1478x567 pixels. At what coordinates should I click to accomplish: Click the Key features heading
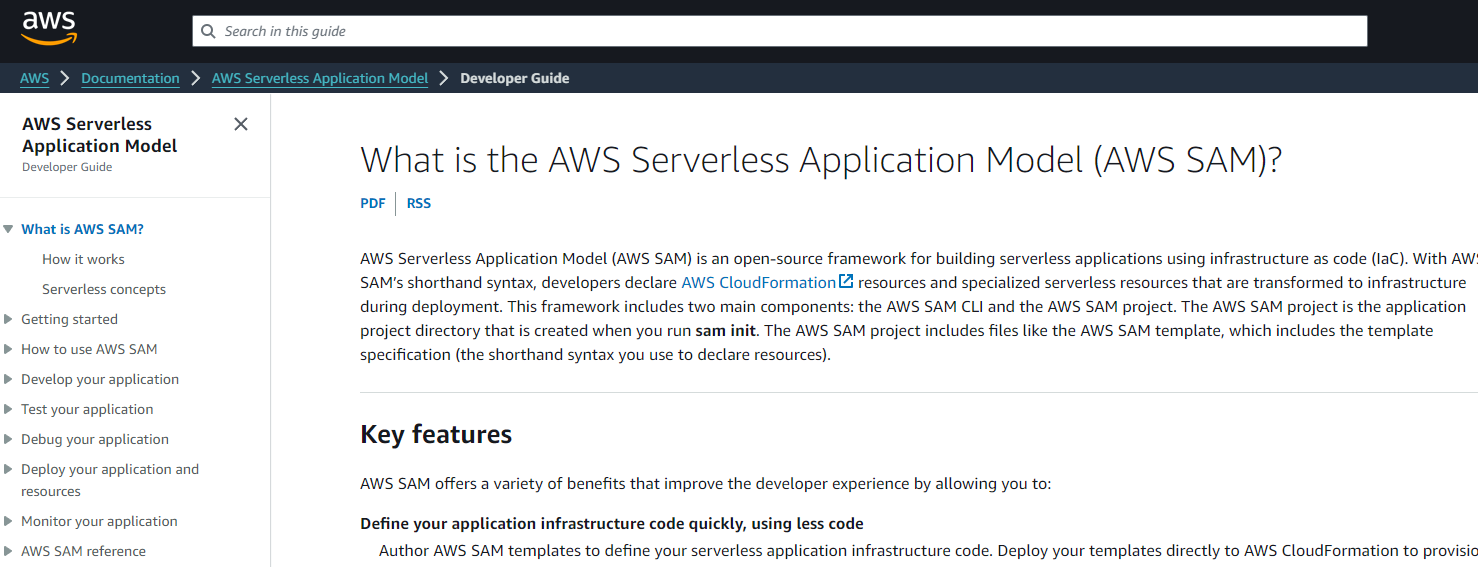pyautogui.click(x=436, y=434)
